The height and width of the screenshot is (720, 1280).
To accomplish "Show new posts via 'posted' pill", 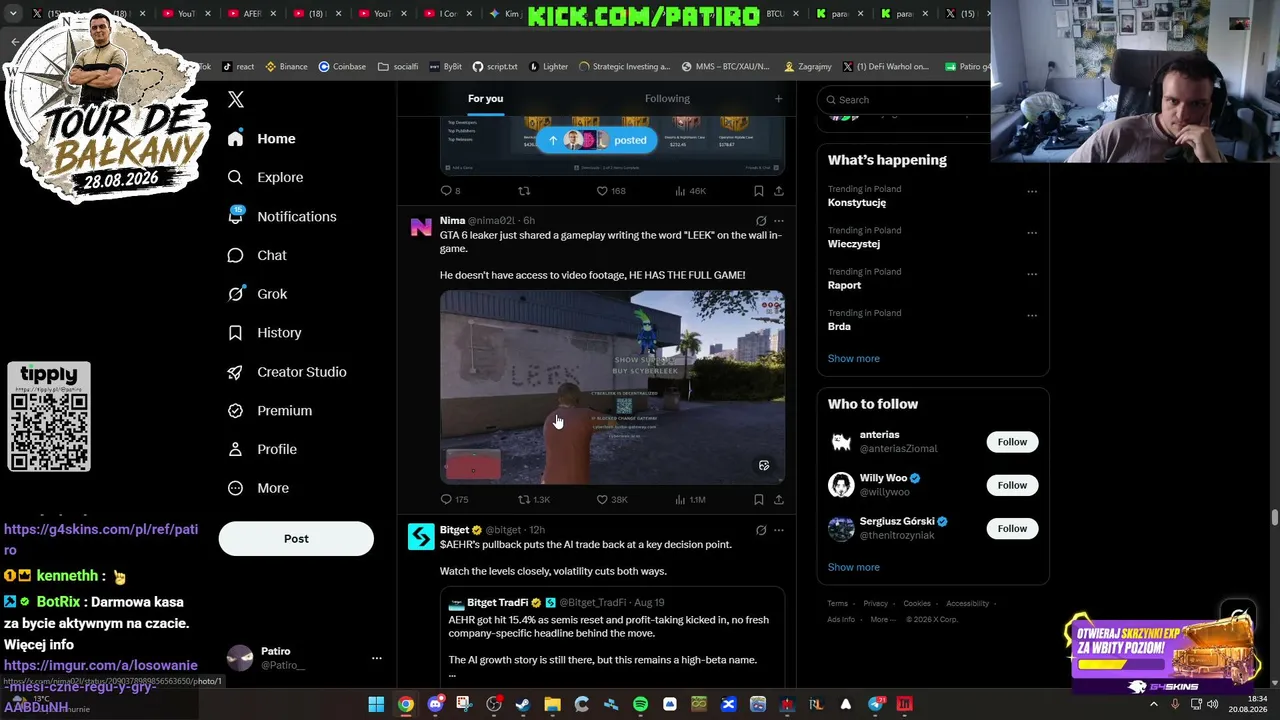I will point(597,140).
